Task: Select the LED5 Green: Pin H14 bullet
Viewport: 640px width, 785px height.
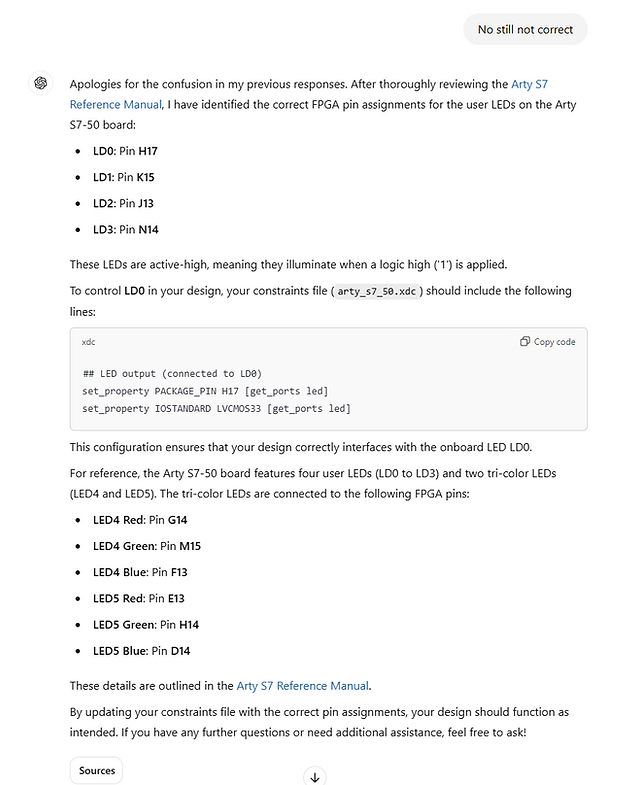Action: point(146,625)
